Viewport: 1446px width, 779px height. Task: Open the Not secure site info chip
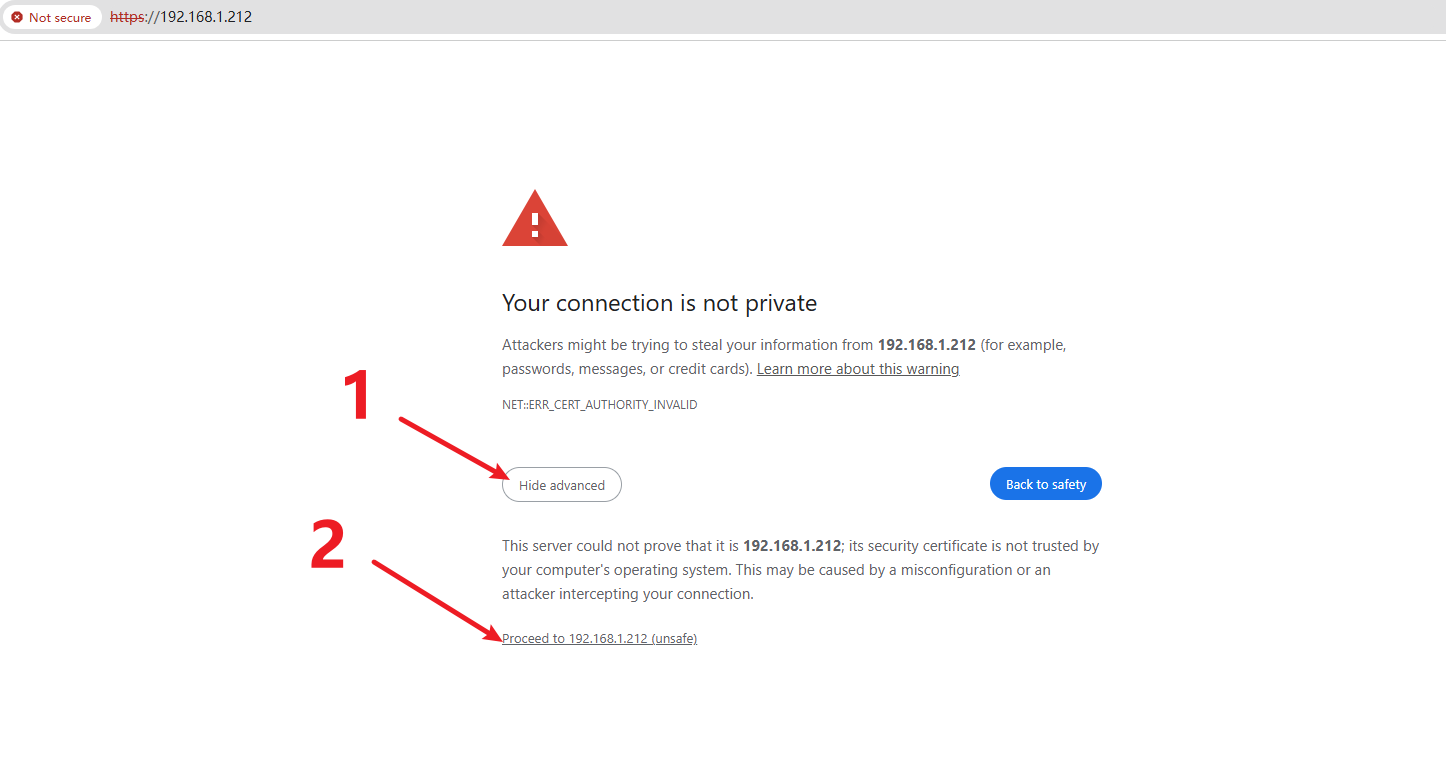[52, 18]
